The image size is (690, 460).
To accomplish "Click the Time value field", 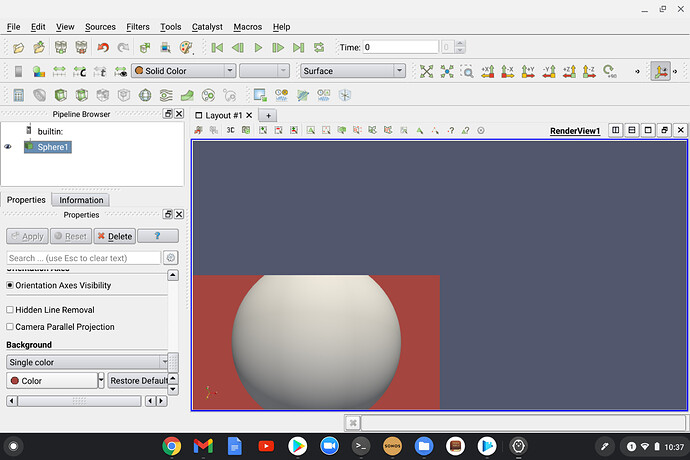I will point(400,47).
